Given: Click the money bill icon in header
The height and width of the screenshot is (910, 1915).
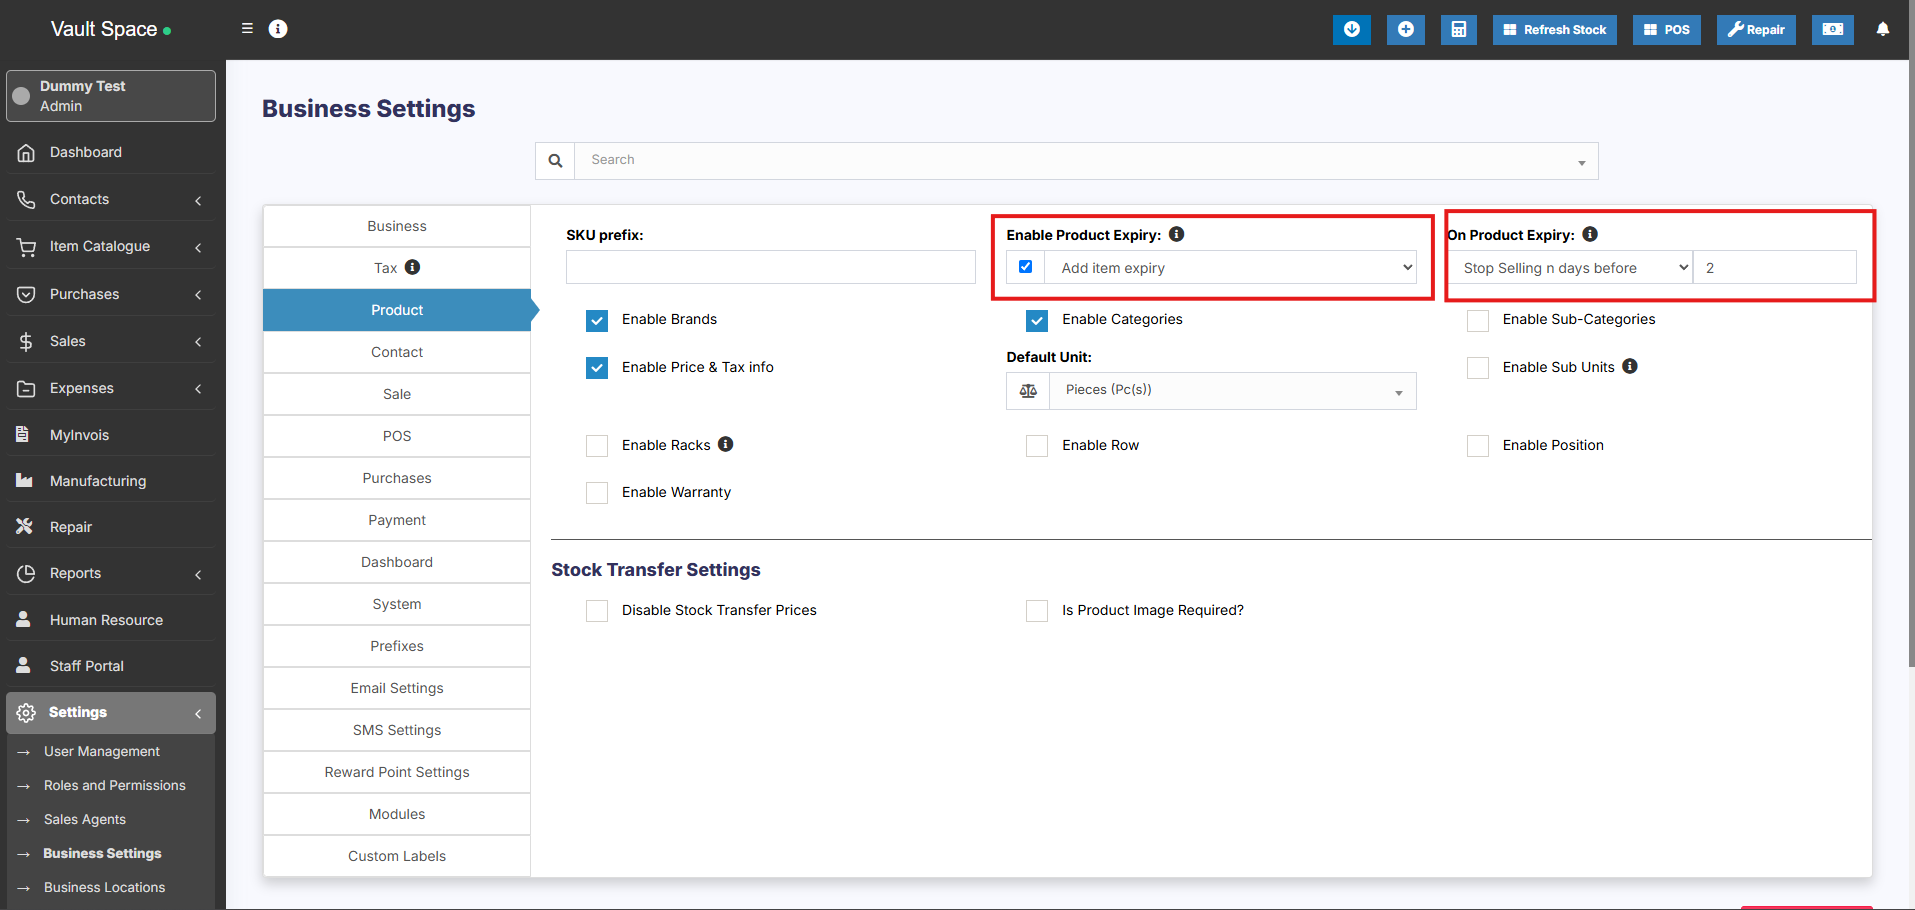Looking at the screenshot, I should pos(1832,30).
